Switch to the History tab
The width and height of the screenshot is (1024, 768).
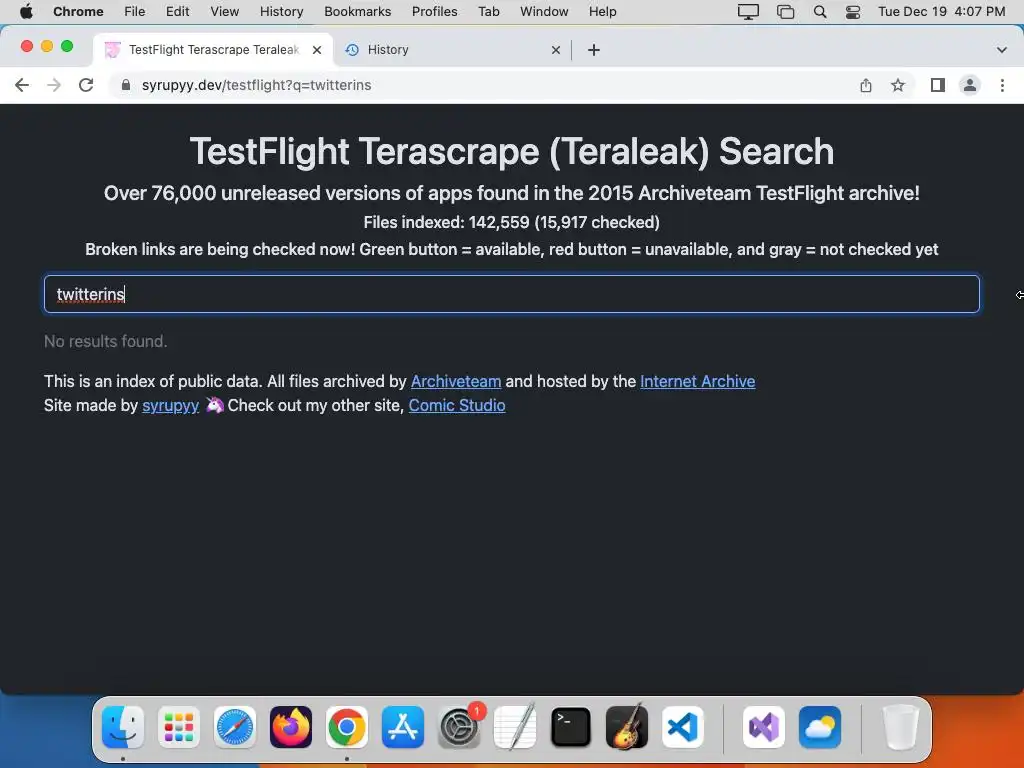pyautogui.click(x=453, y=50)
